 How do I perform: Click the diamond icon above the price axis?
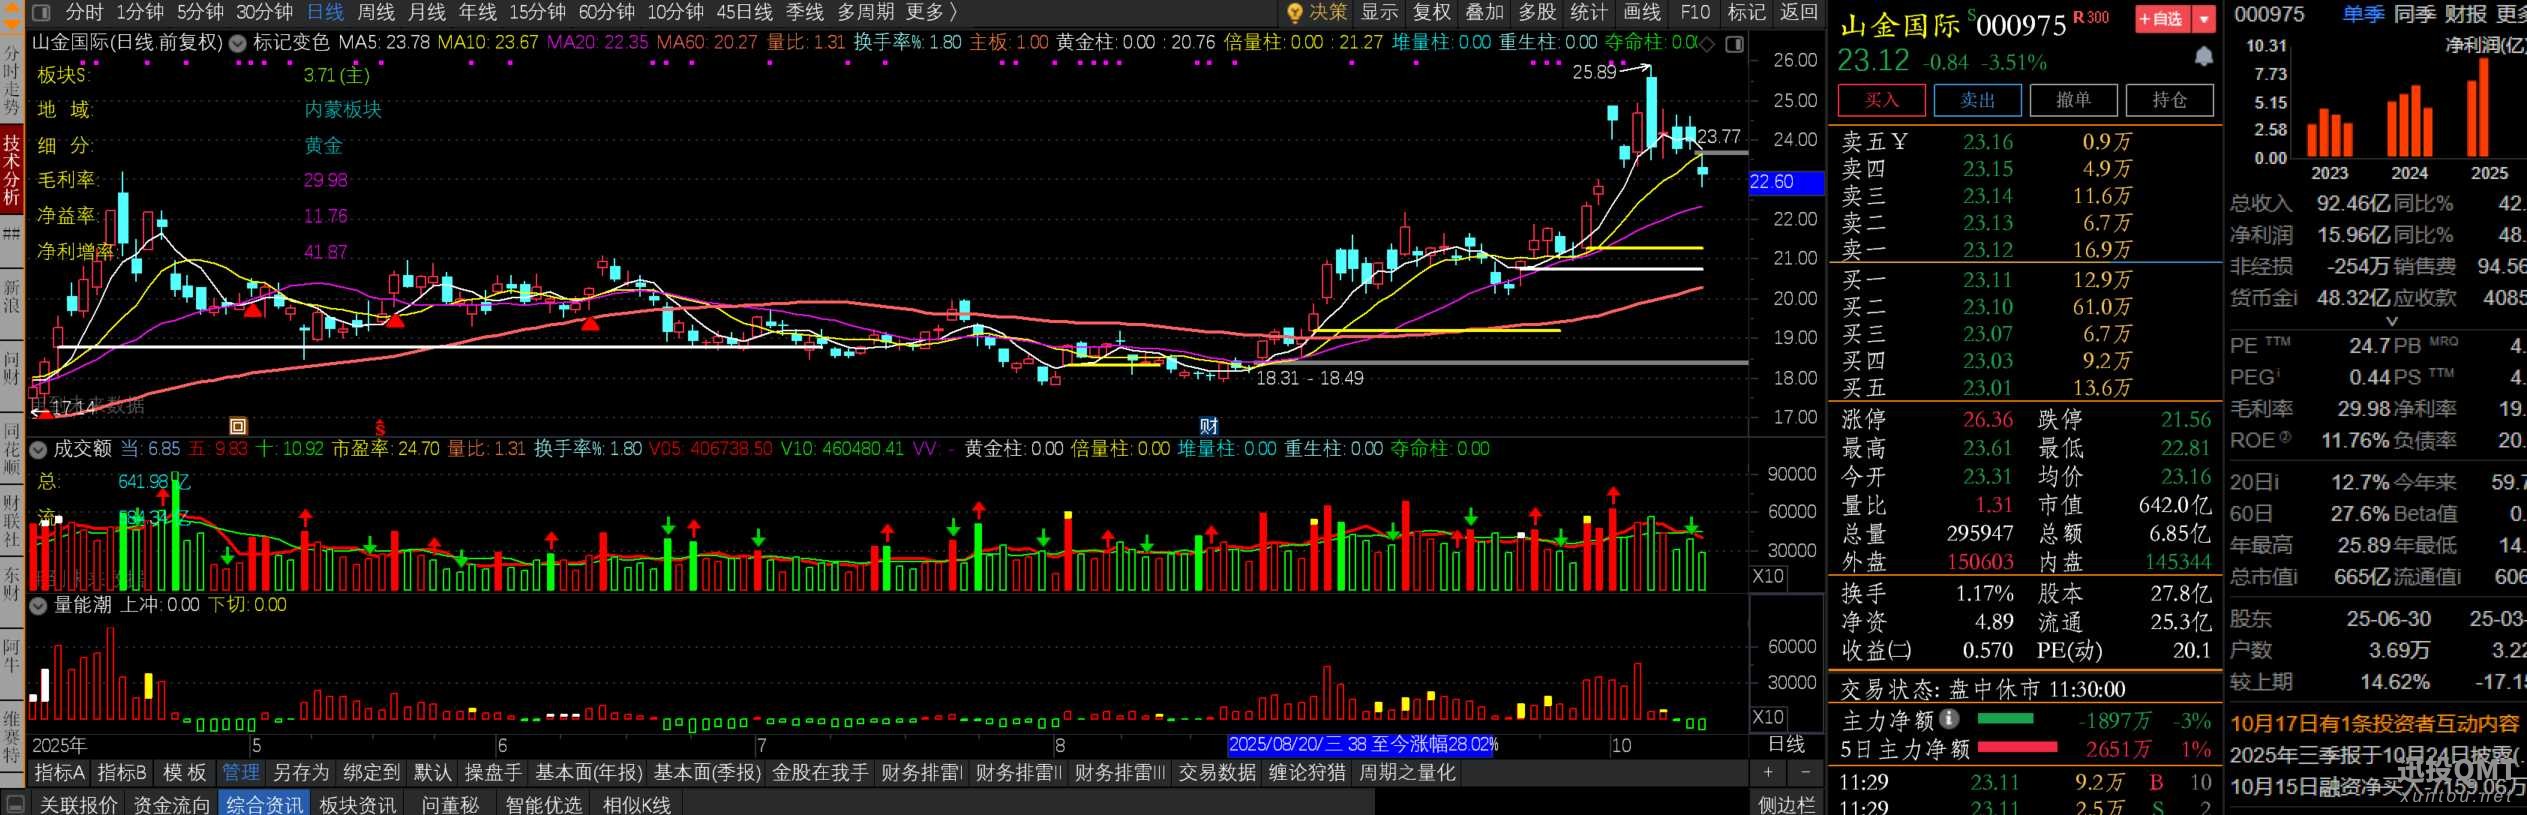(x=1707, y=43)
